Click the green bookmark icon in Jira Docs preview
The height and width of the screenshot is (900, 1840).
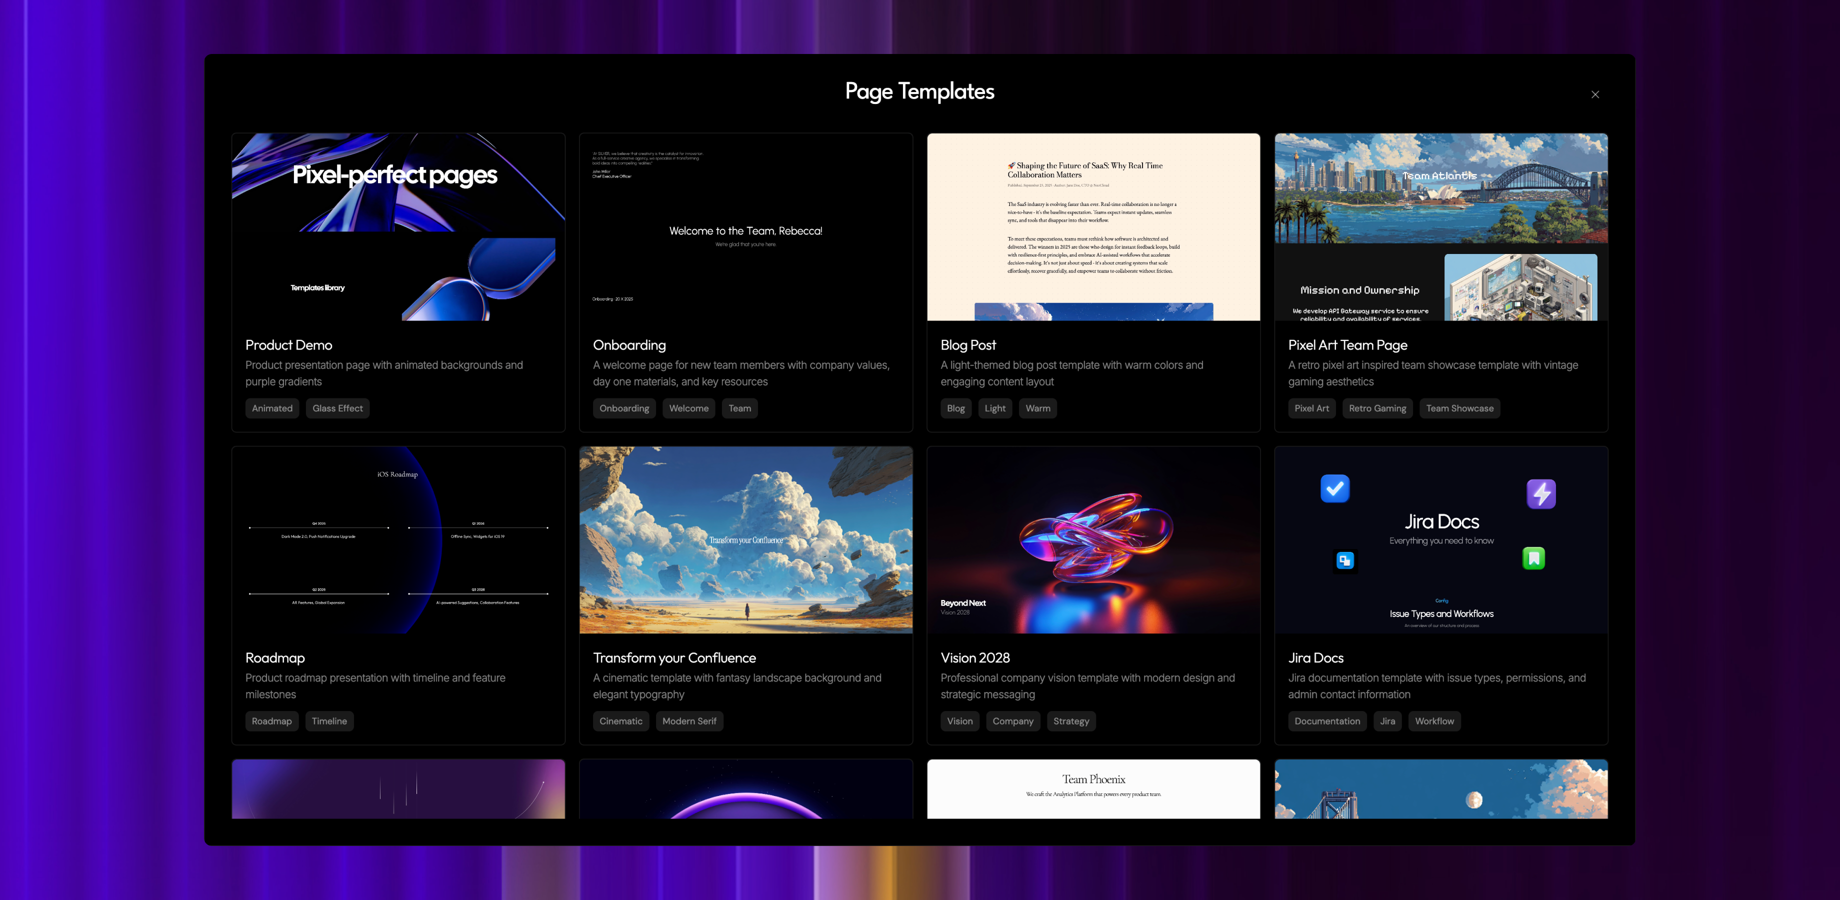tap(1536, 559)
